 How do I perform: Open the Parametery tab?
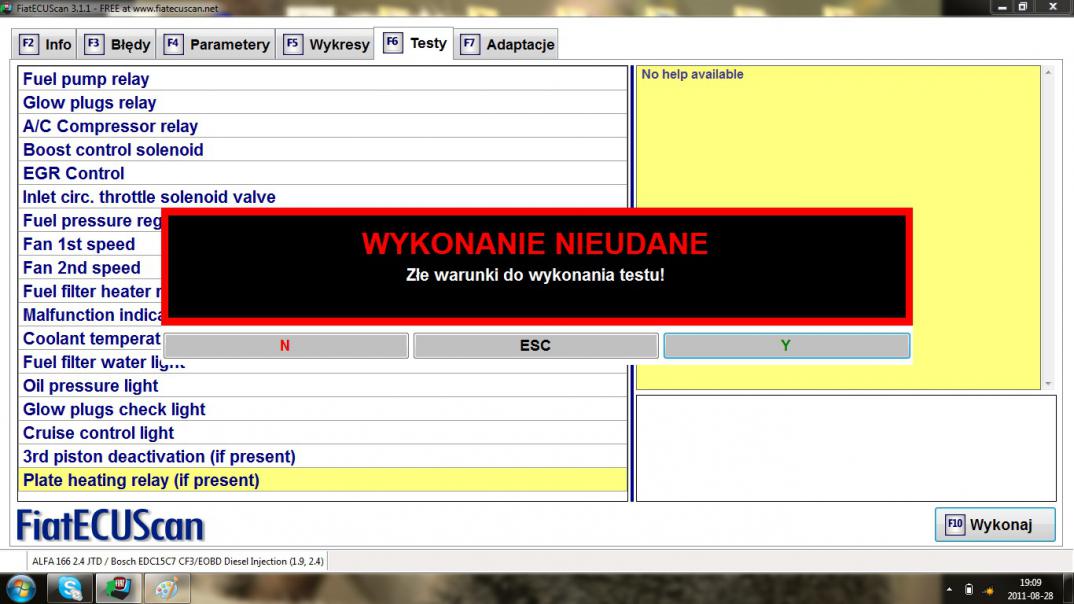[x=216, y=45]
